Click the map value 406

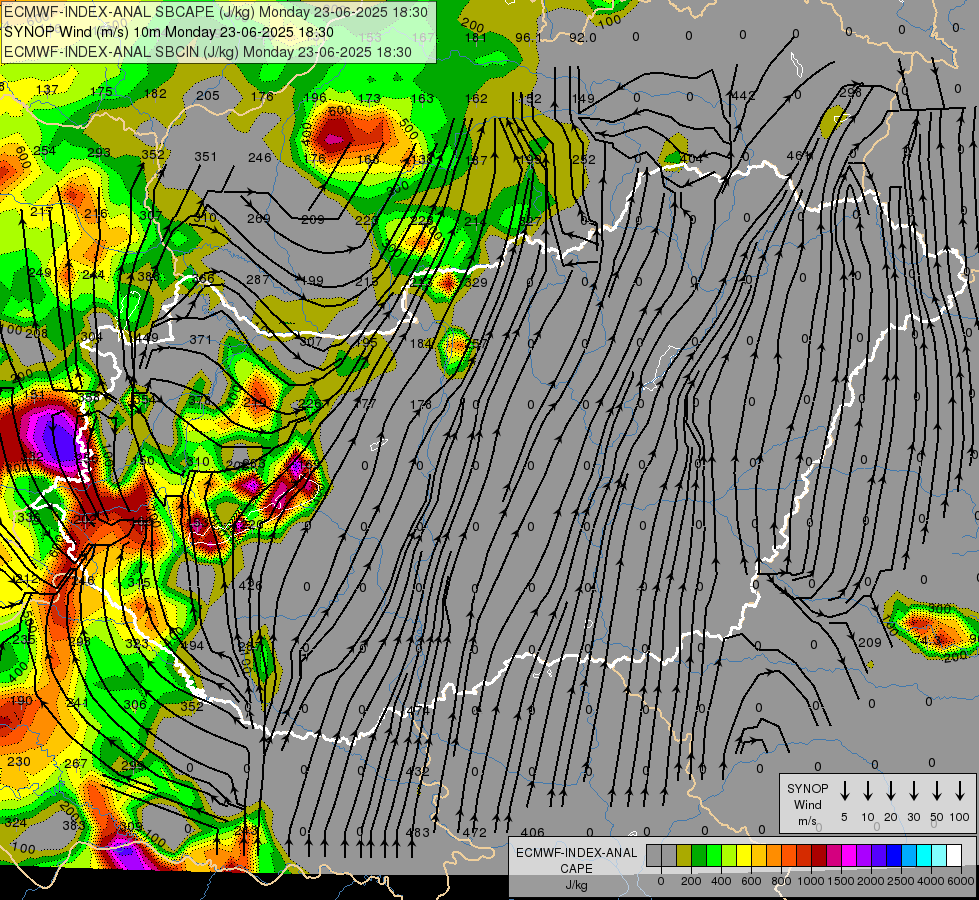click(x=533, y=832)
